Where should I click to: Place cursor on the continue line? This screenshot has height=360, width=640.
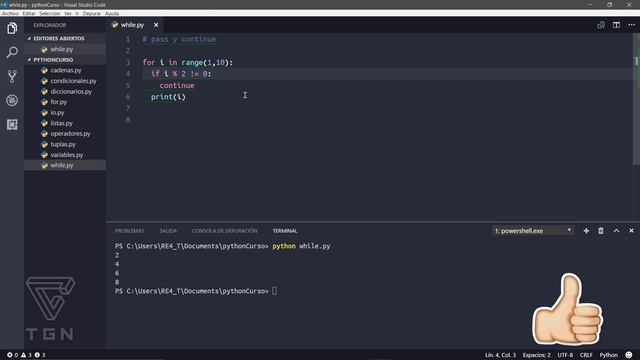(177, 85)
